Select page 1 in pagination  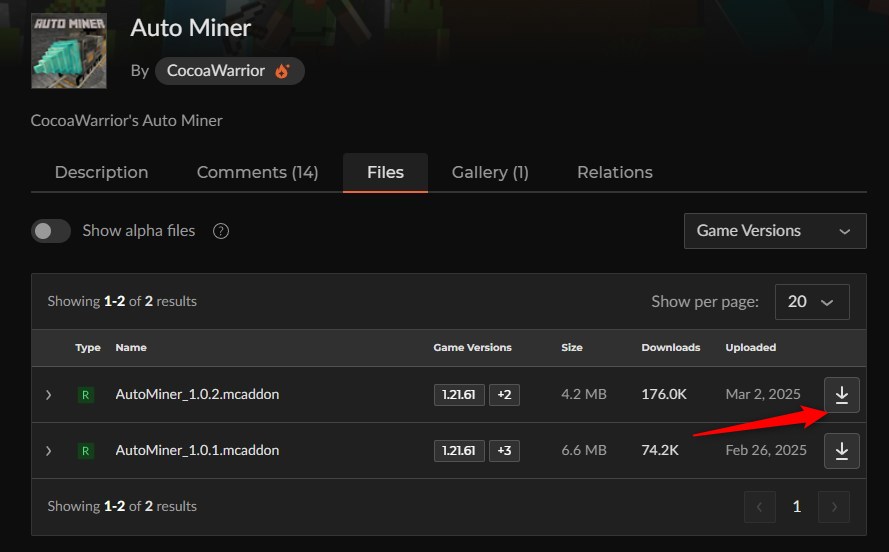click(x=797, y=507)
